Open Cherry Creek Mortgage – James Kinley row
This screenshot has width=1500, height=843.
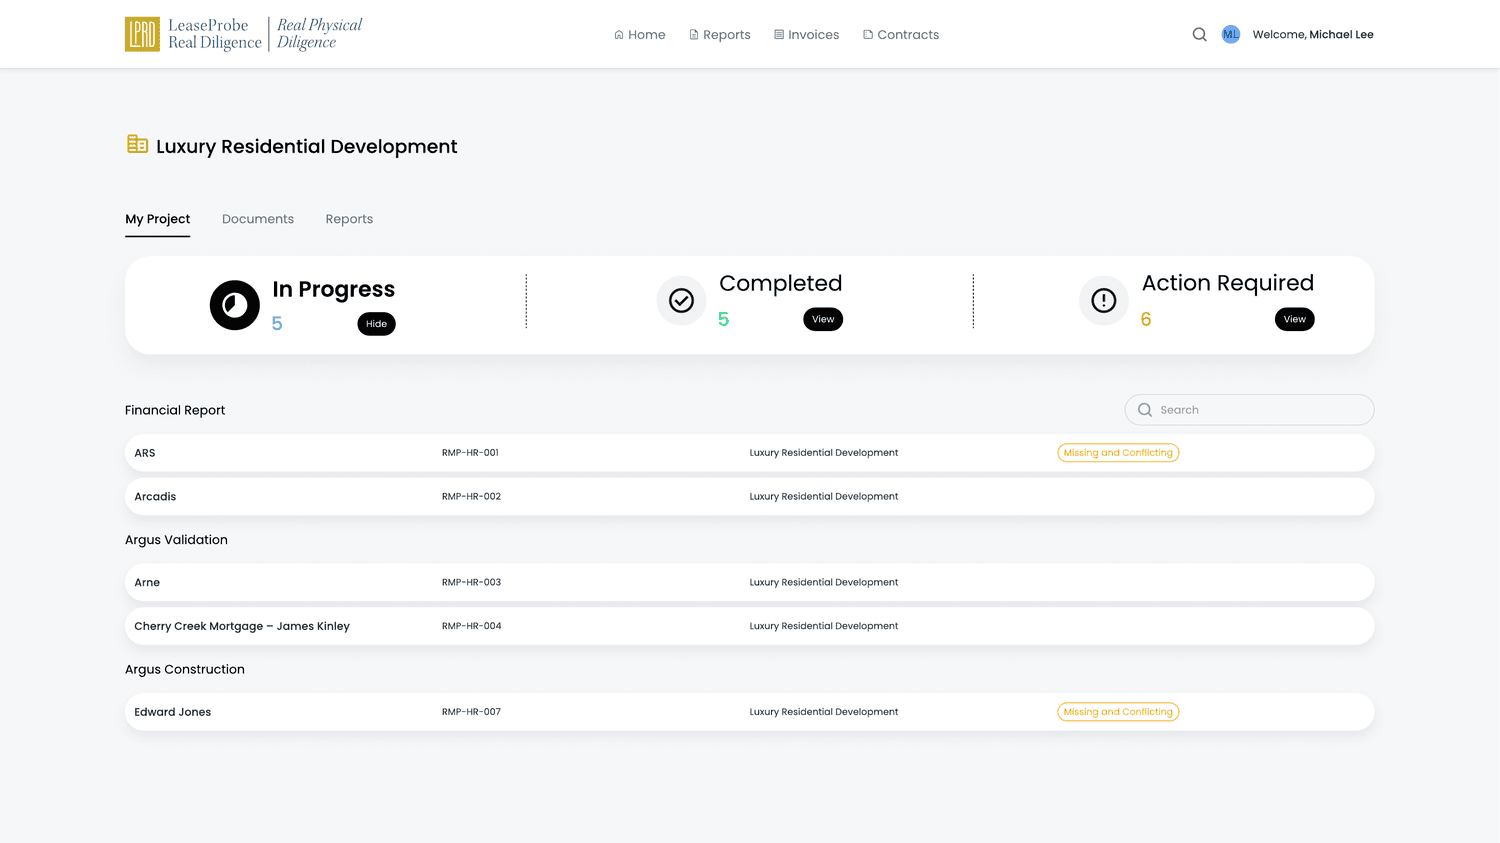pos(750,626)
